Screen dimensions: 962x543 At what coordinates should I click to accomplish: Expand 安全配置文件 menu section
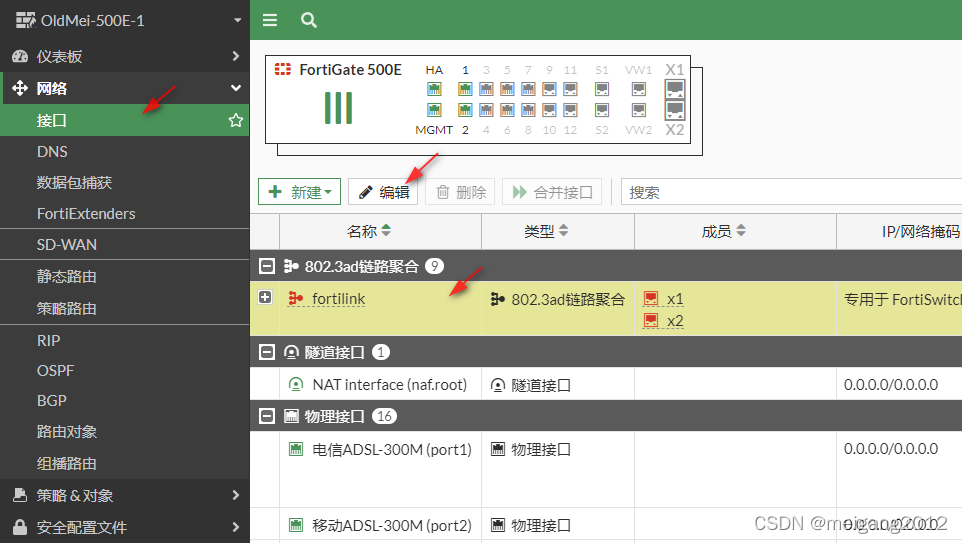tap(236, 527)
